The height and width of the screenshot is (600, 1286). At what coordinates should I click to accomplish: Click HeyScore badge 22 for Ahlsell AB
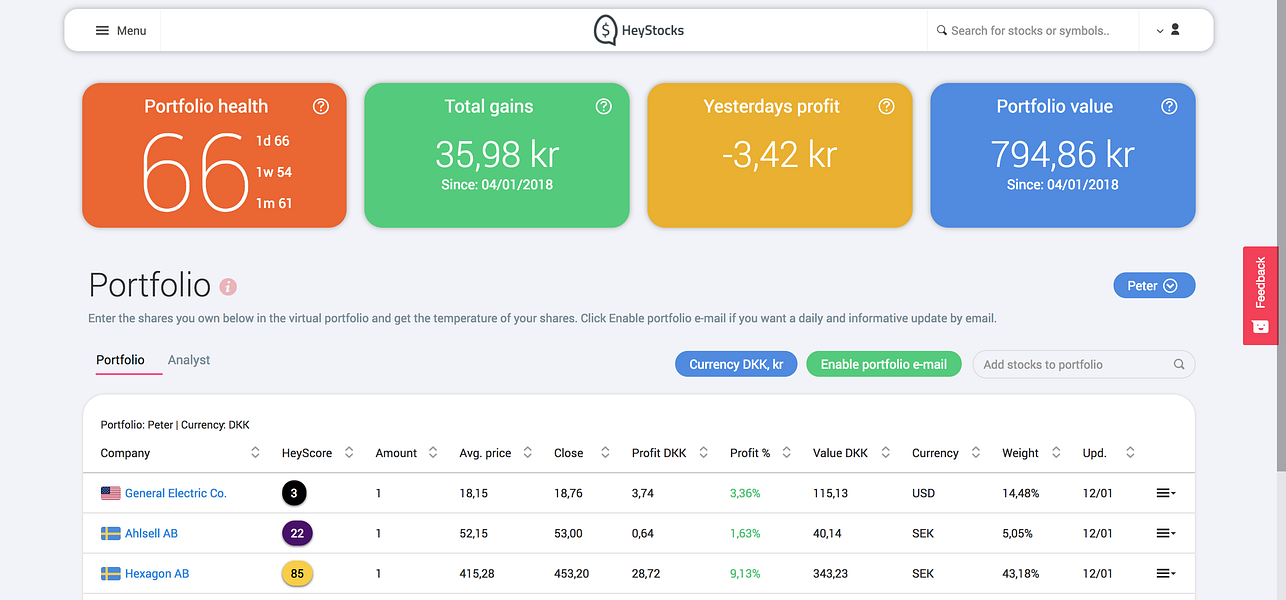[x=297, y=533]
